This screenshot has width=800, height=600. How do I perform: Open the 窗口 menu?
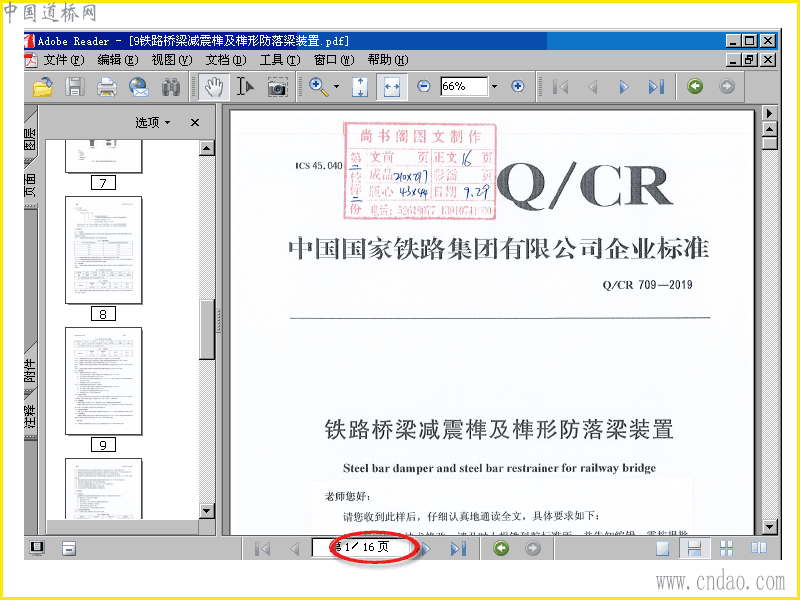coord(334,60)
